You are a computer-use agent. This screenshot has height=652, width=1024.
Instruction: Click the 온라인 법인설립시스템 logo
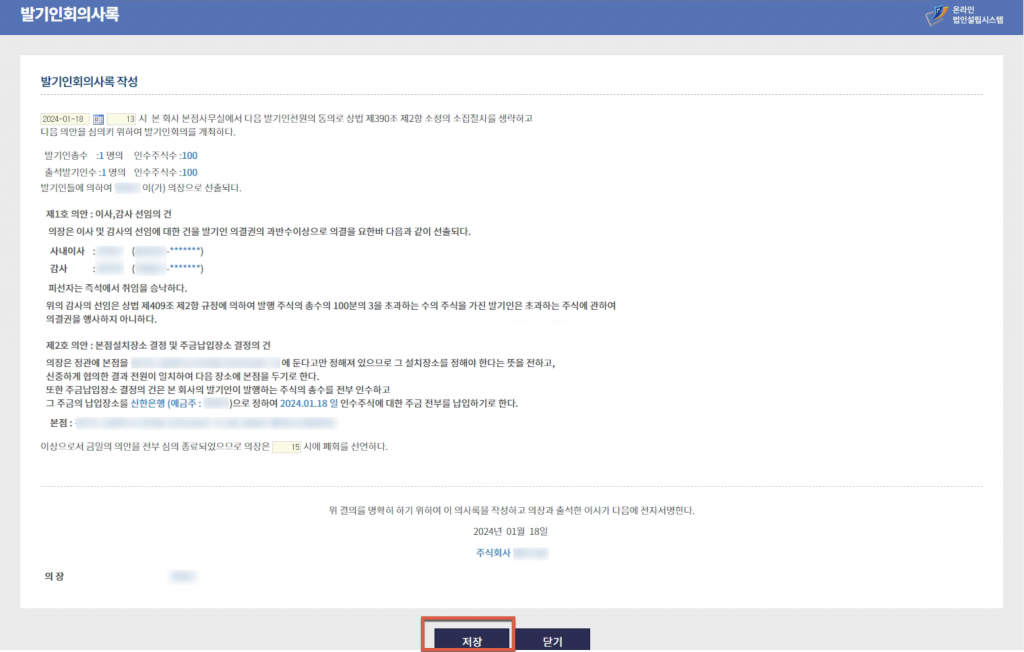click(964, 16)
